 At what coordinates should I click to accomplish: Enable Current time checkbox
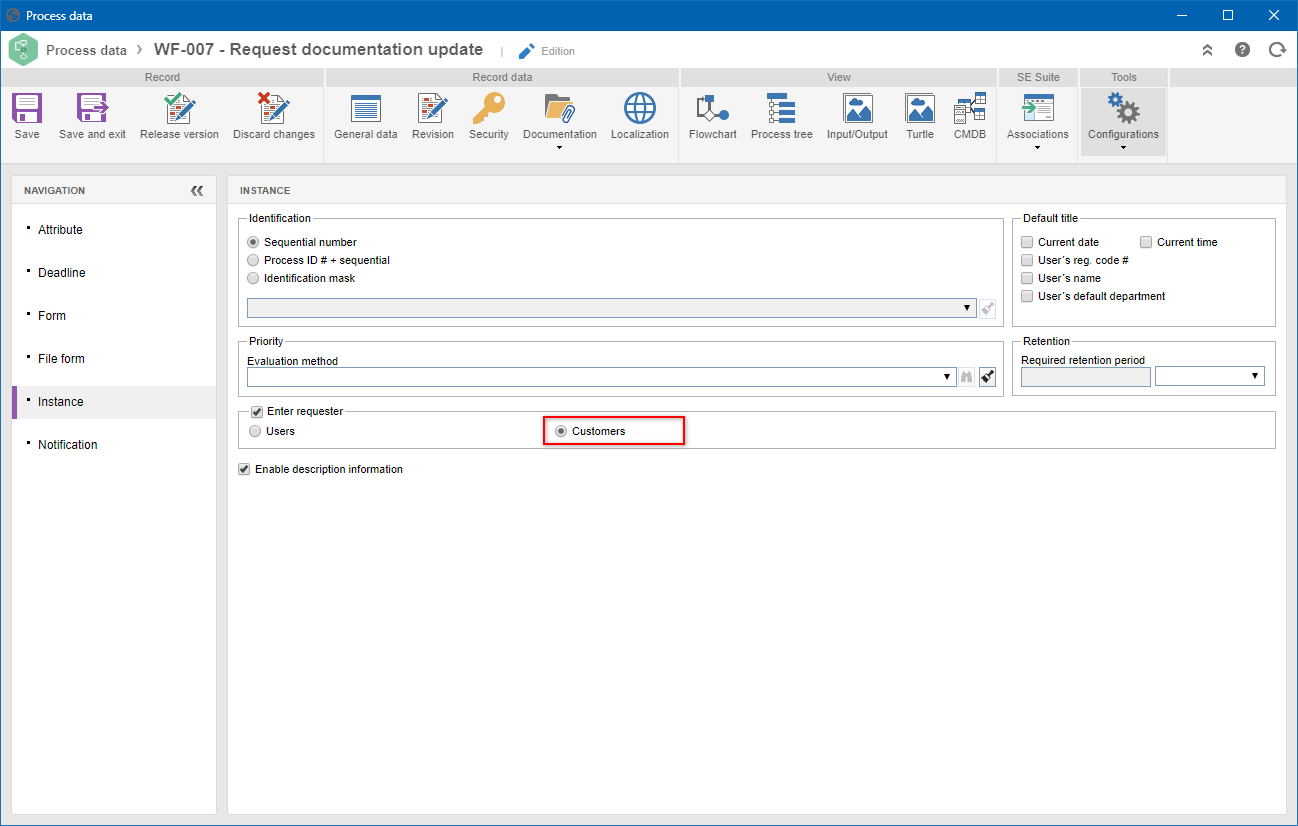click(x=1146, y=242)
